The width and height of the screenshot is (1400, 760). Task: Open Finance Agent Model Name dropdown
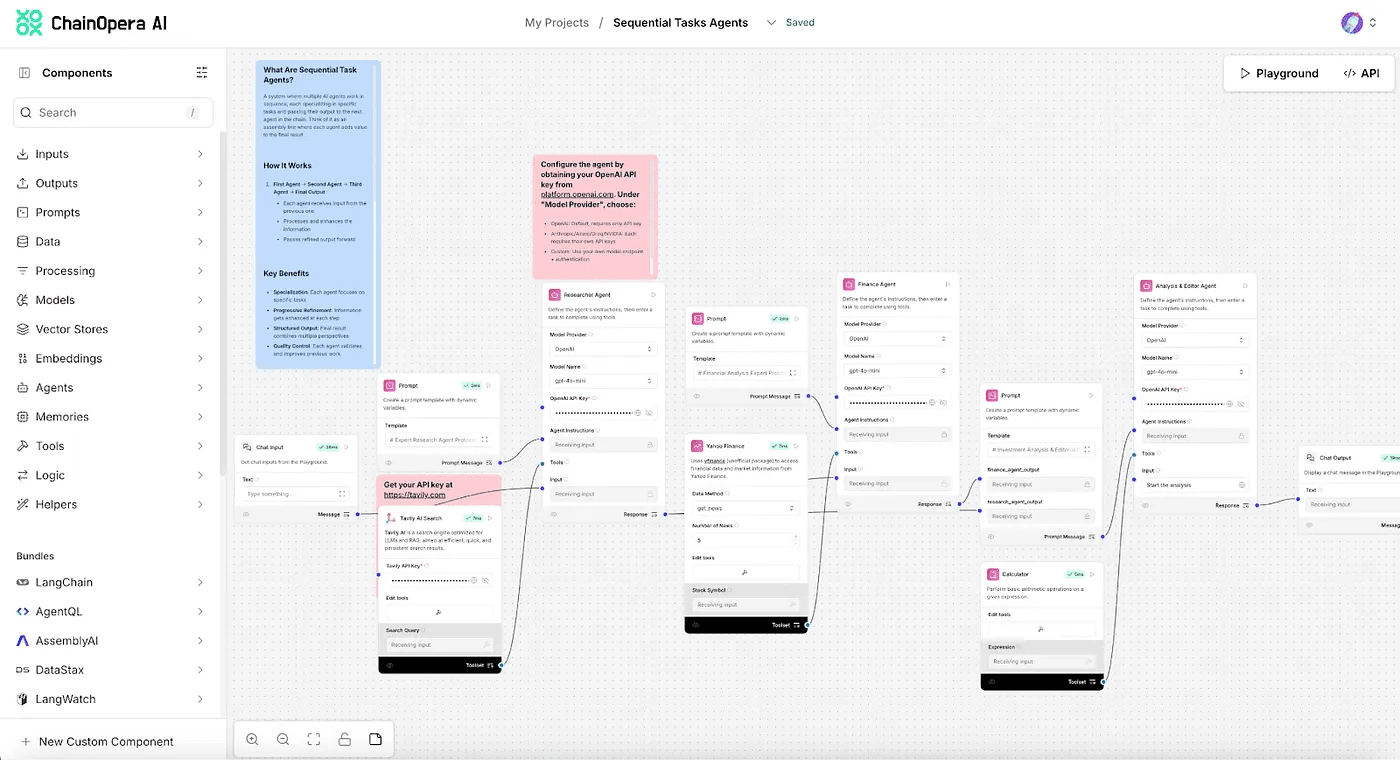point(896,371)
